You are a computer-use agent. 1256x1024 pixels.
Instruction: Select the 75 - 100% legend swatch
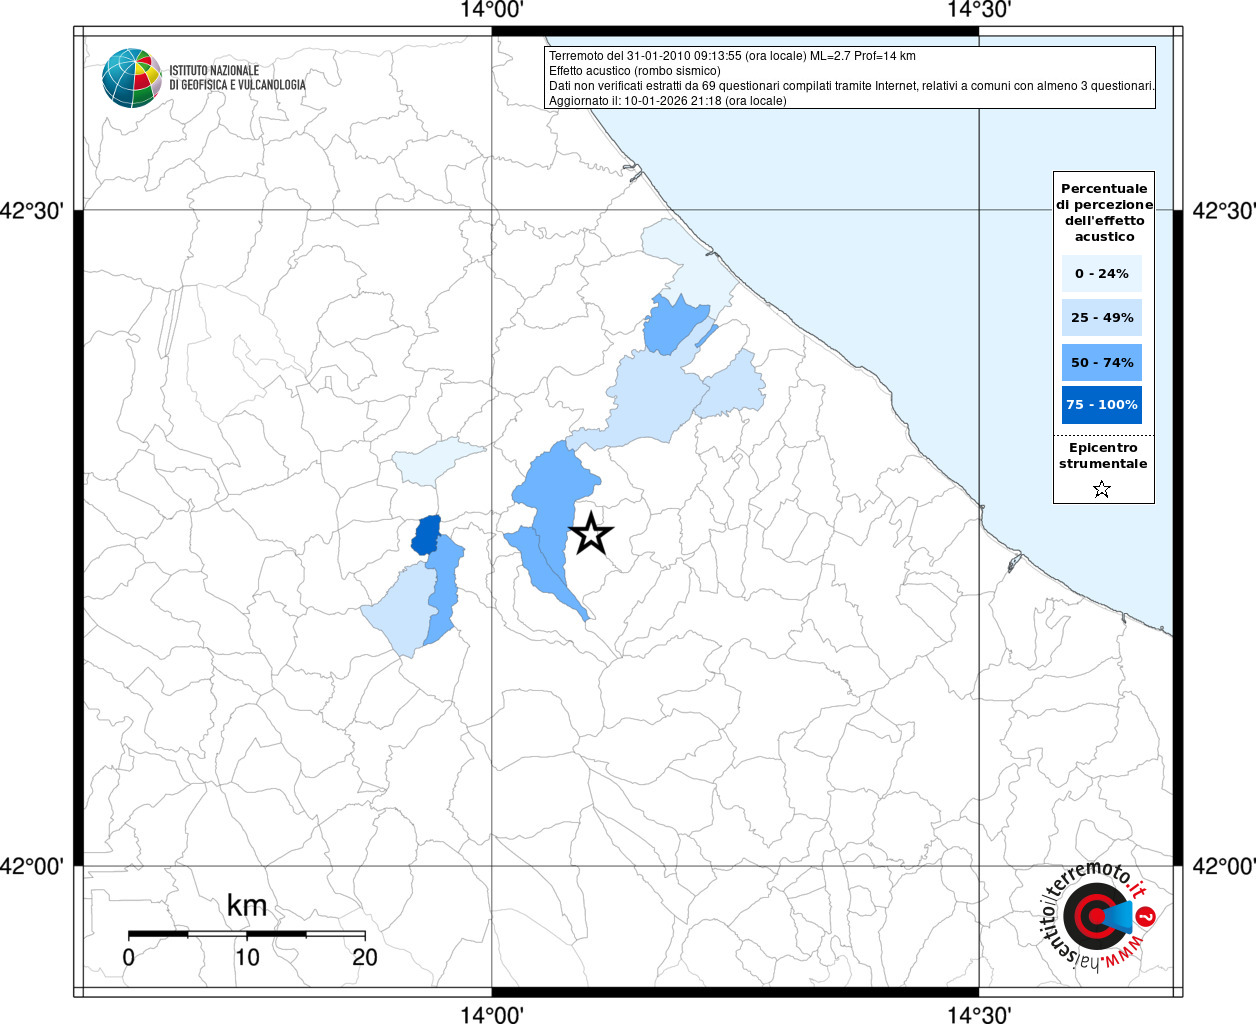coord(1102,405)
